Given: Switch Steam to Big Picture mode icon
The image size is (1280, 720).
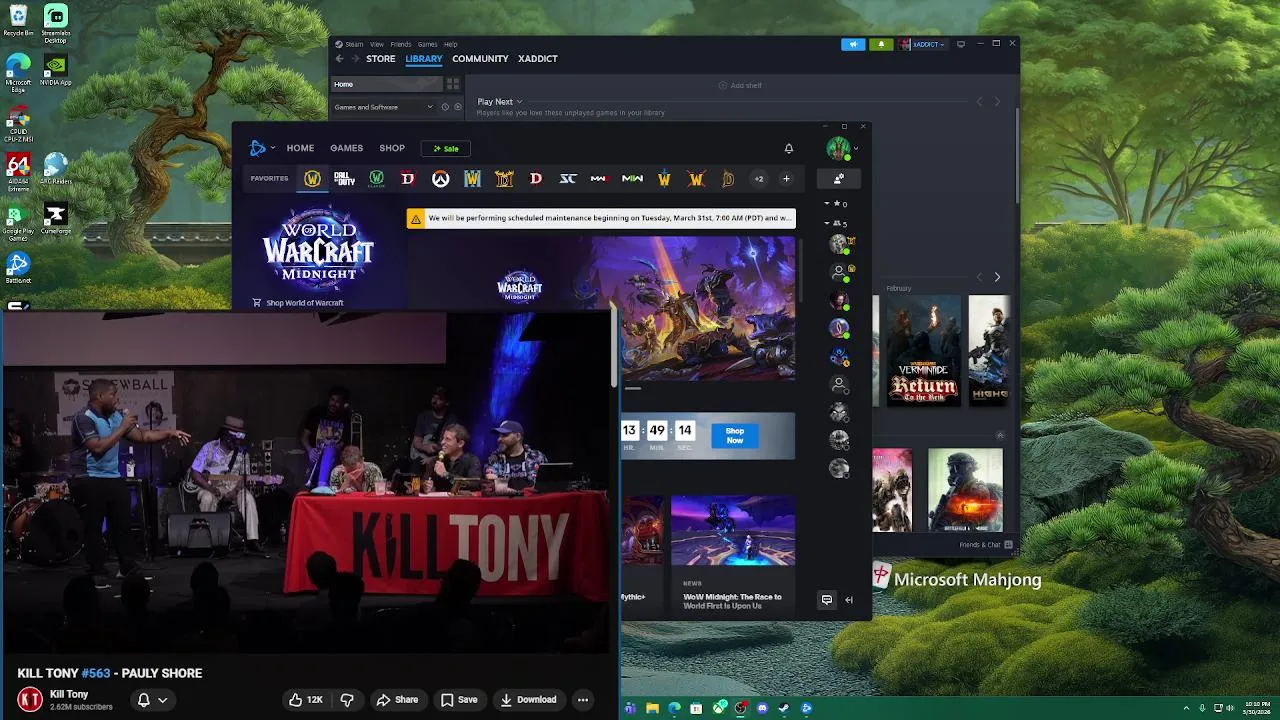Looking at the screenshot, I should [961, 44].
